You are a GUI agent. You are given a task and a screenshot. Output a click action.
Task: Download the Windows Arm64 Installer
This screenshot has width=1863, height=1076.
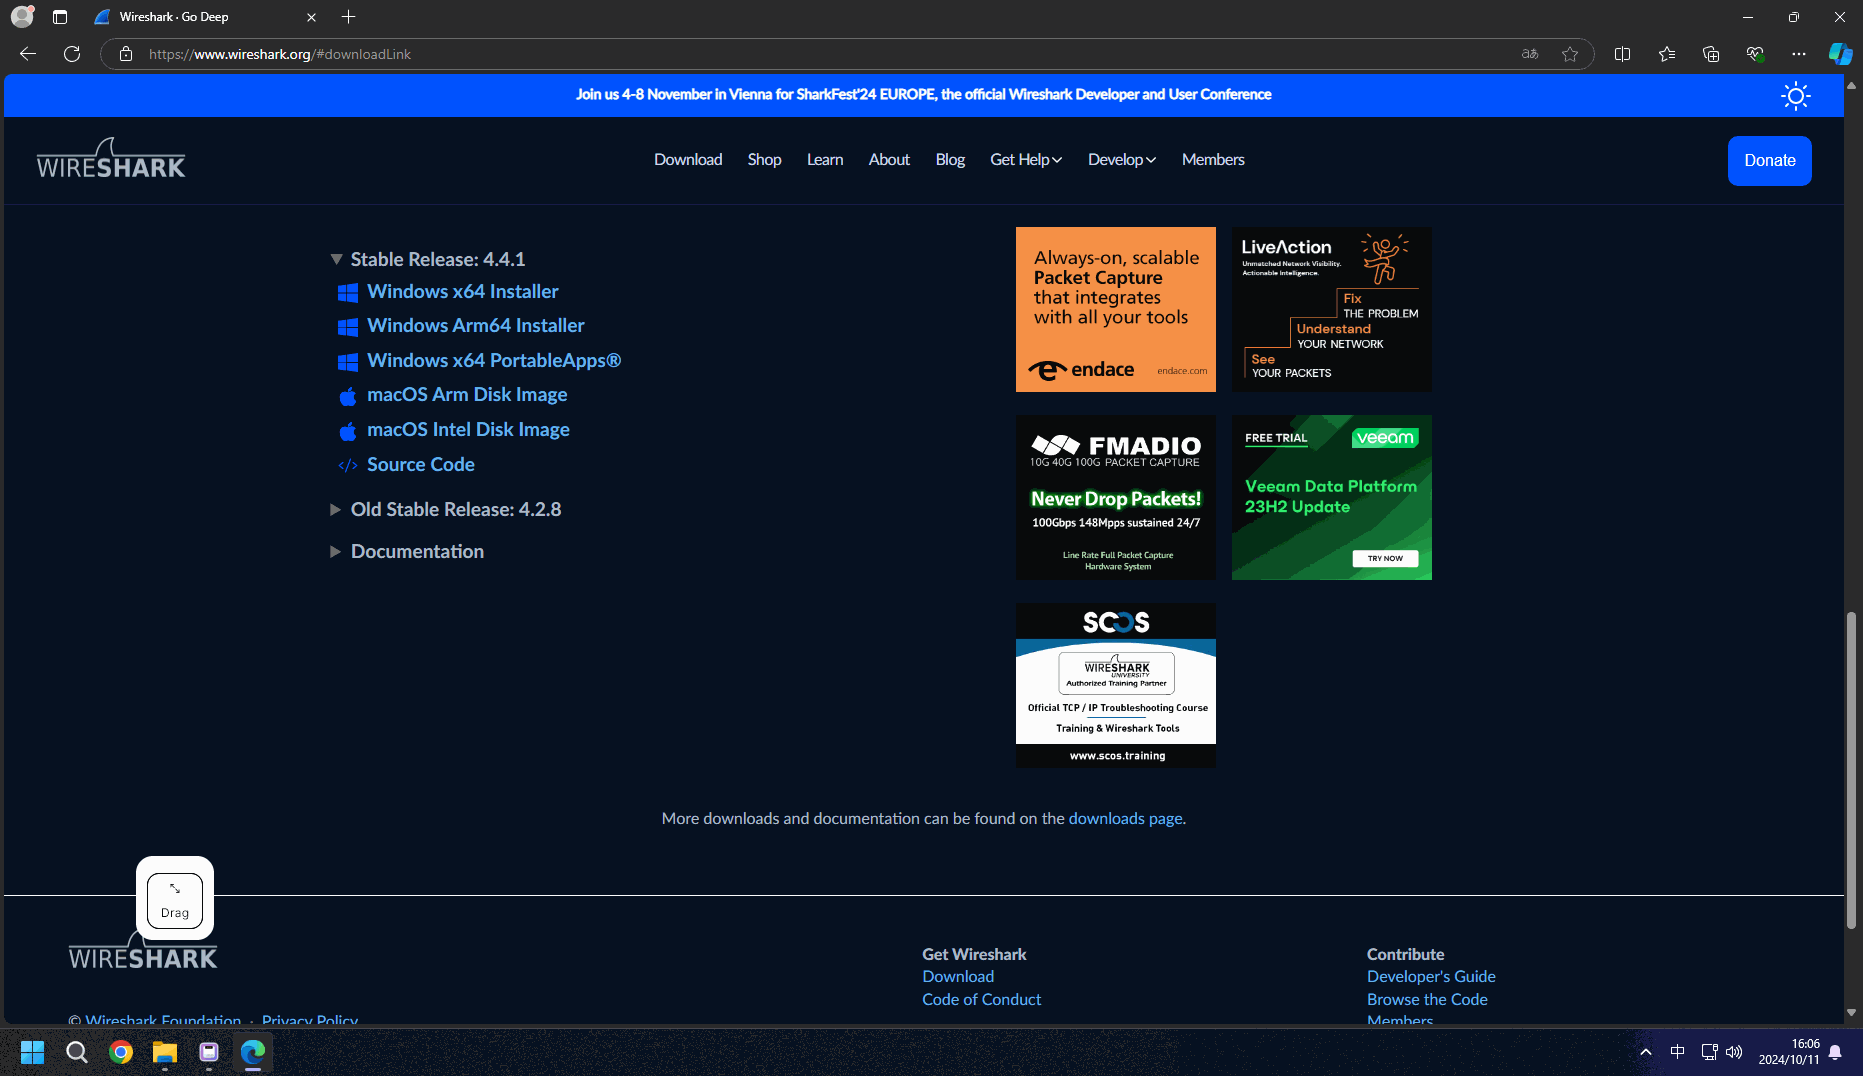click(476, 325)
